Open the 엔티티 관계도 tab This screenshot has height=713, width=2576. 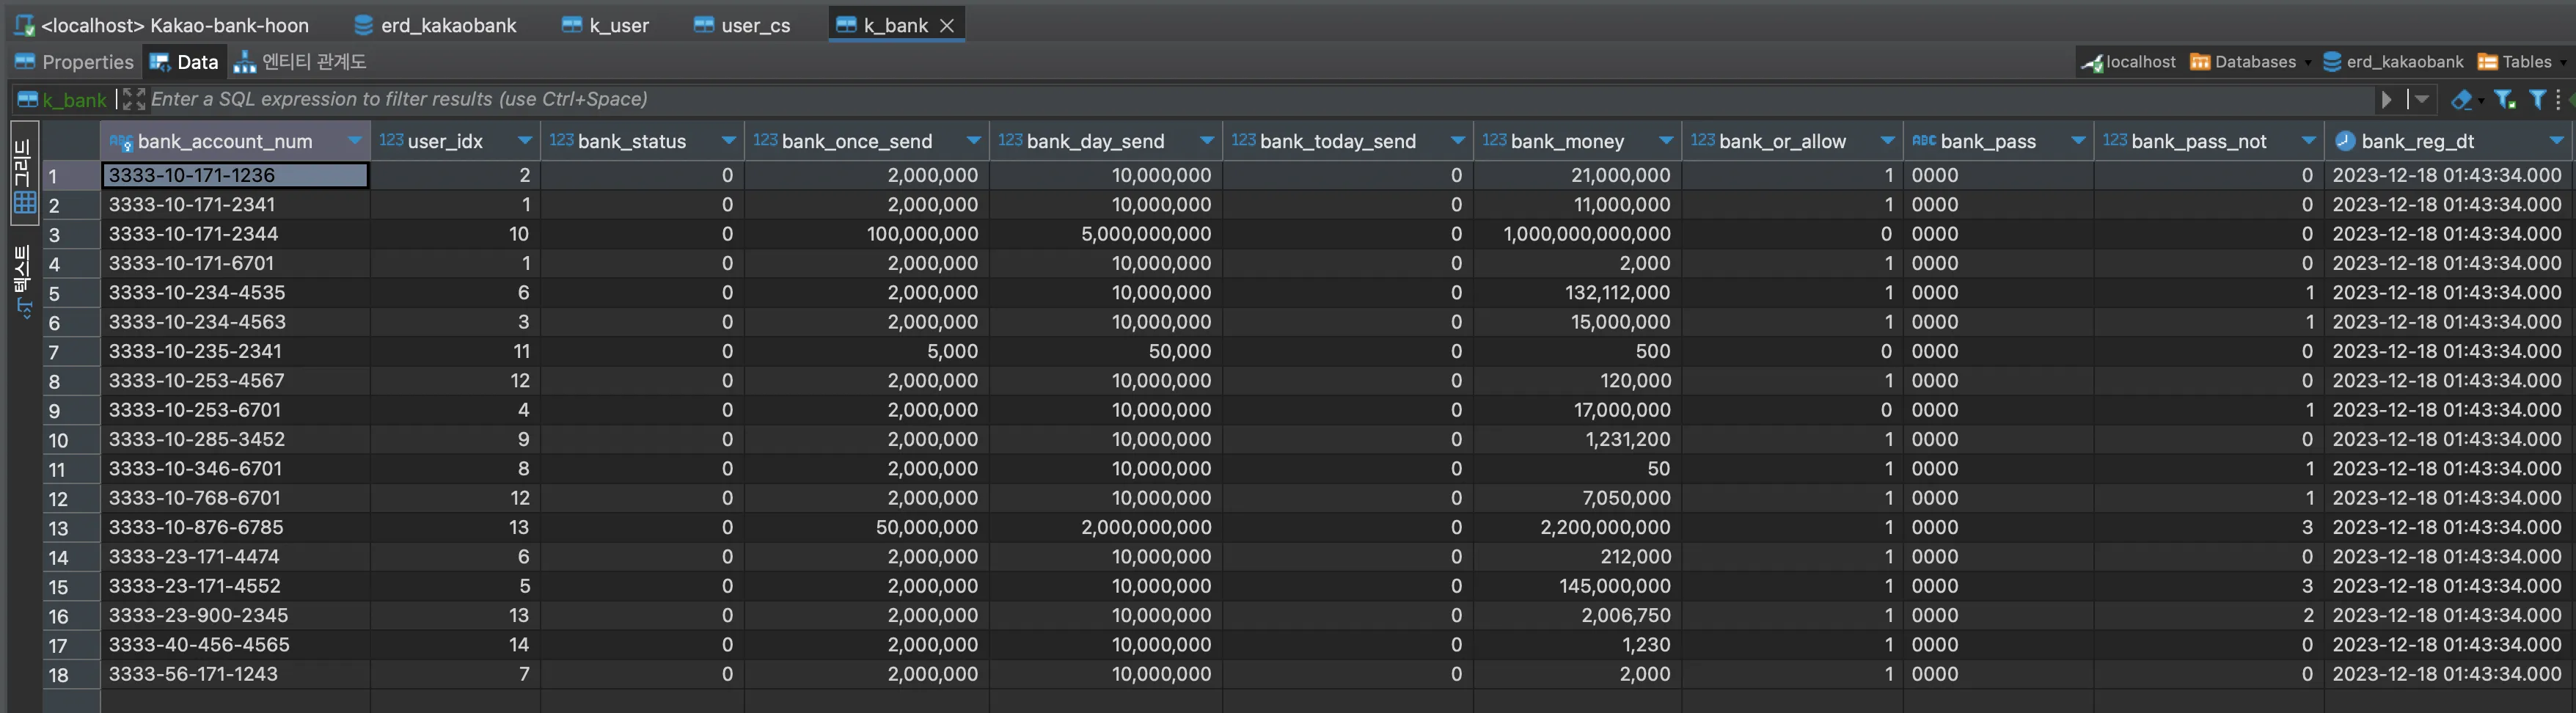301,62
